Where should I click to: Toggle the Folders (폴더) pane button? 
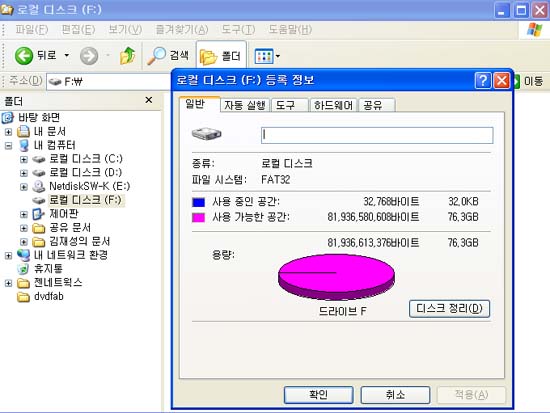click(x=221, y=56)
